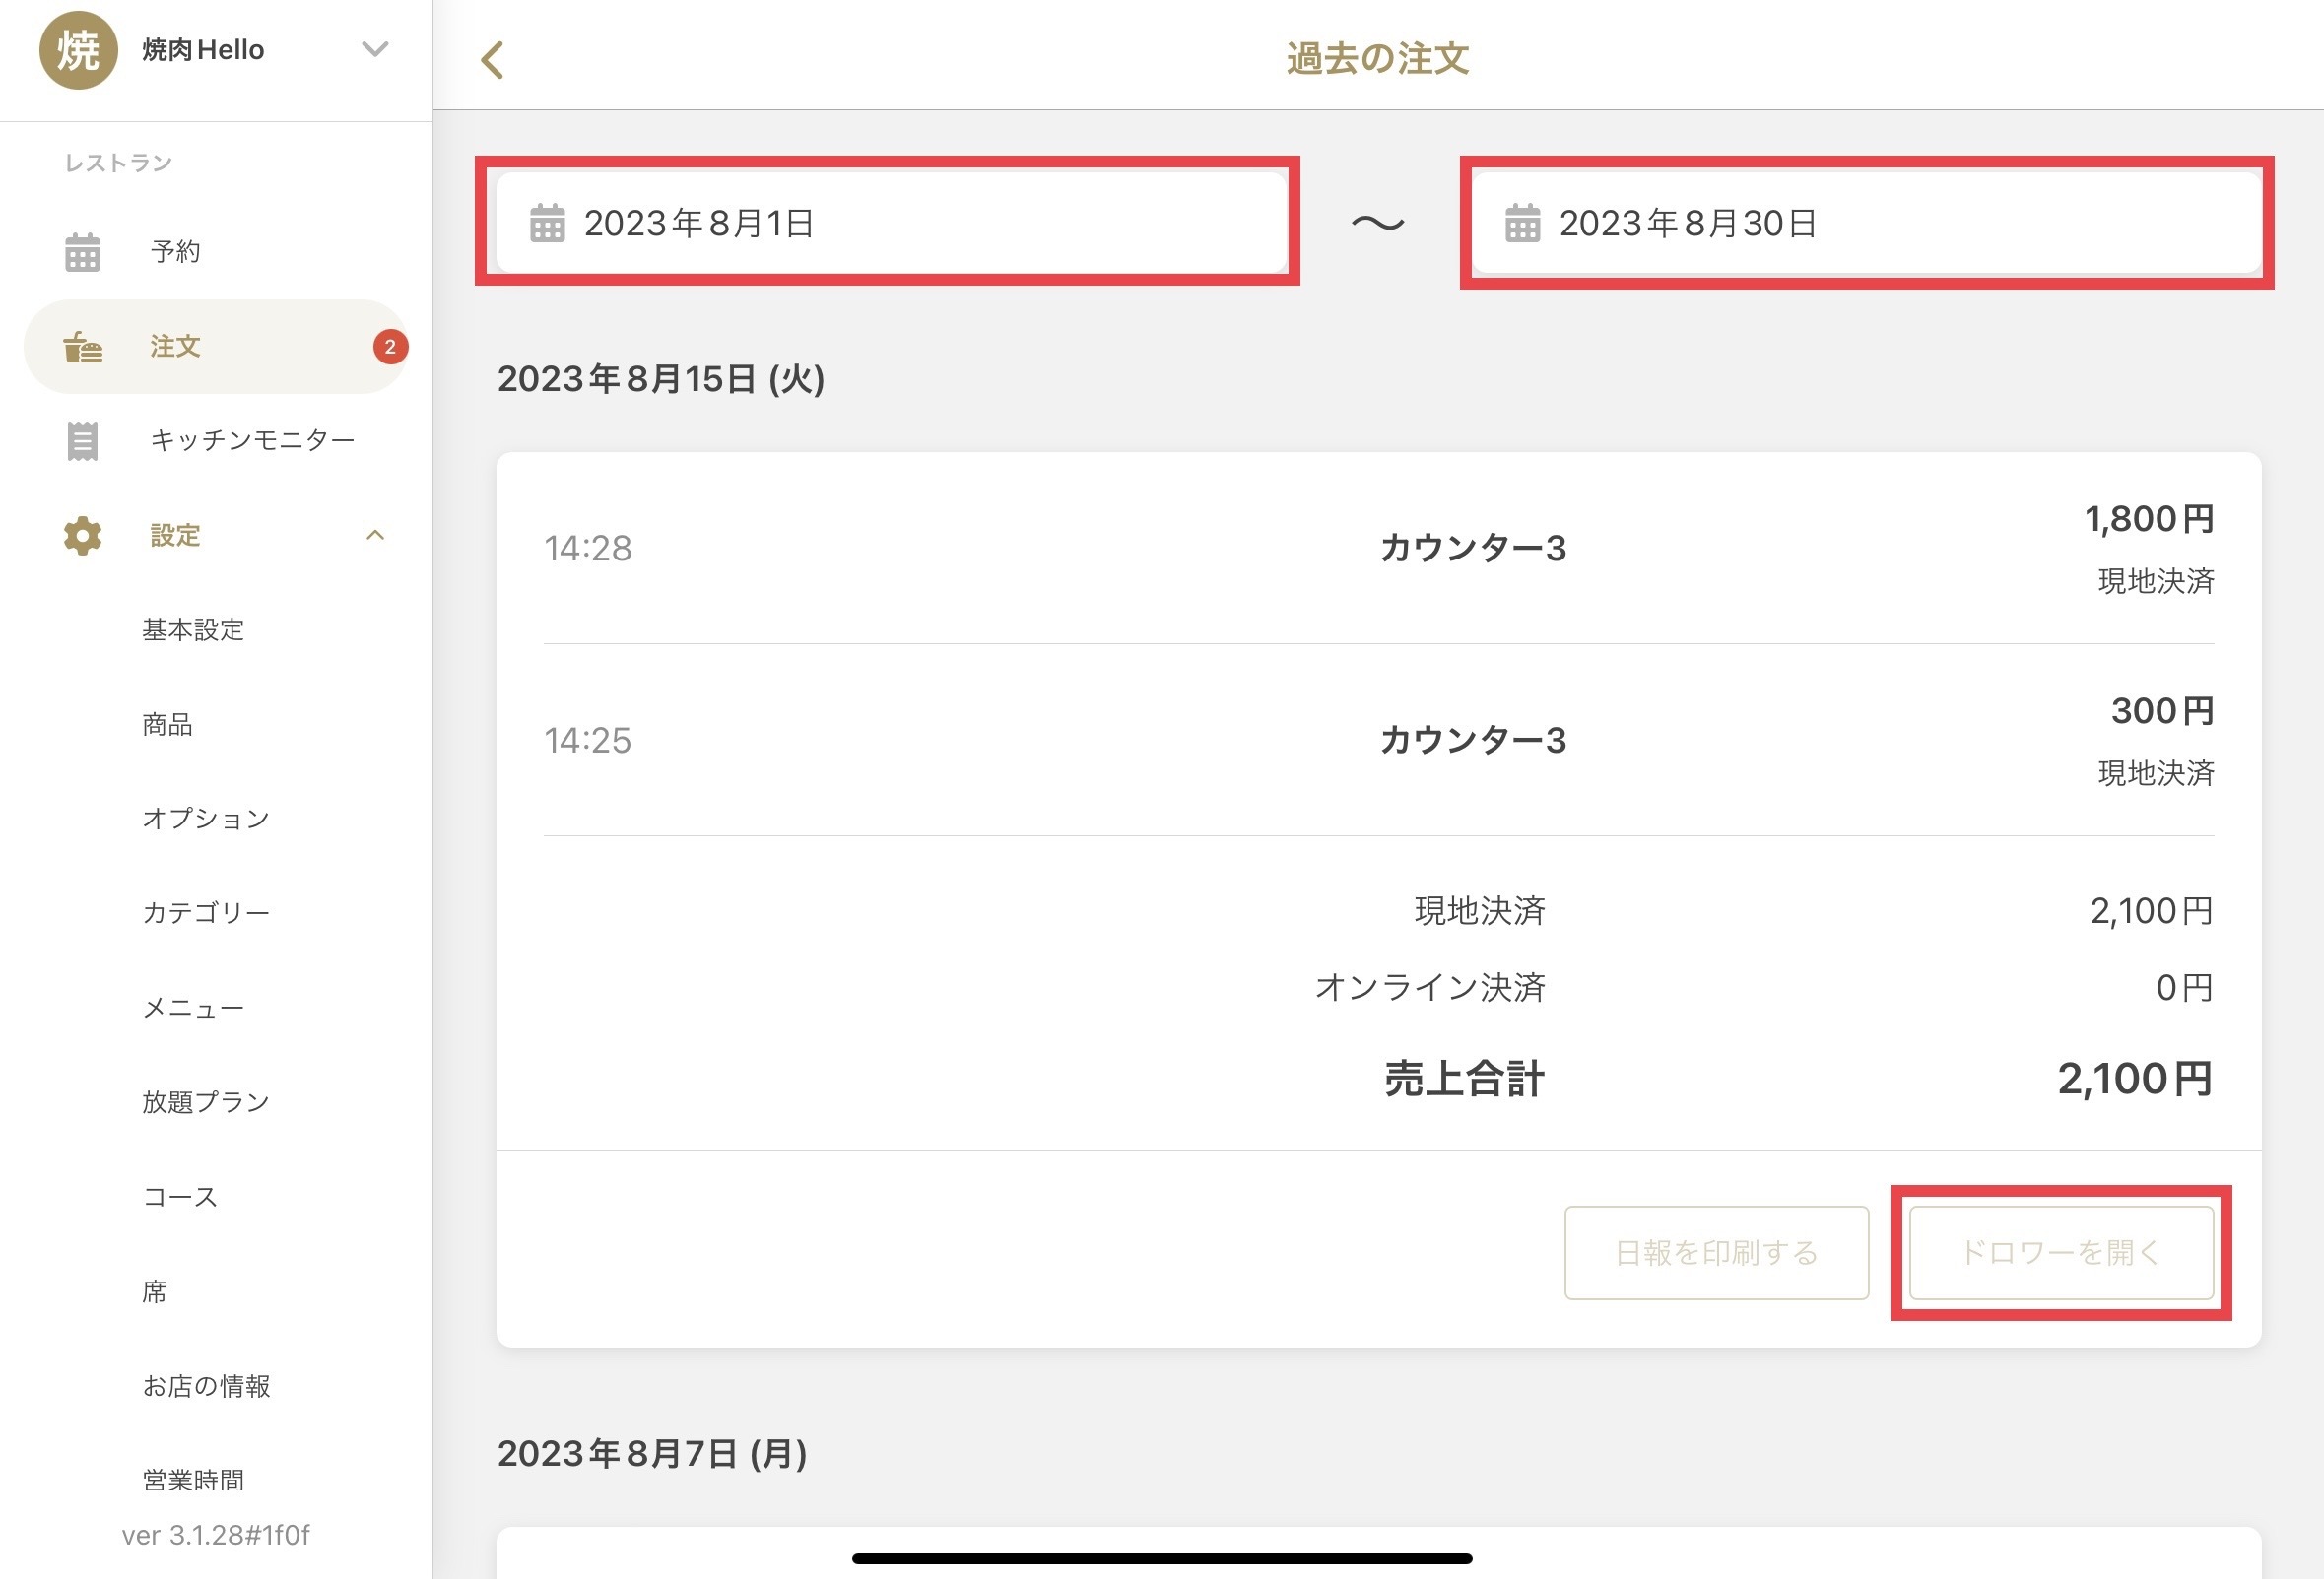Open the 2023年8月30日 end date picker

point(1866,223)
